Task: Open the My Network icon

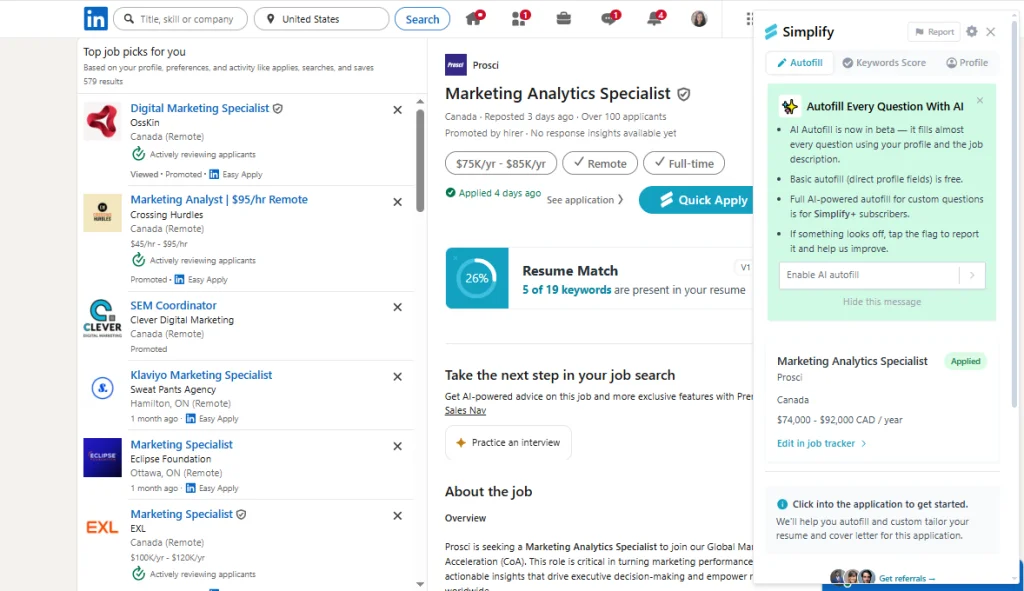Action: click(519, 17)
